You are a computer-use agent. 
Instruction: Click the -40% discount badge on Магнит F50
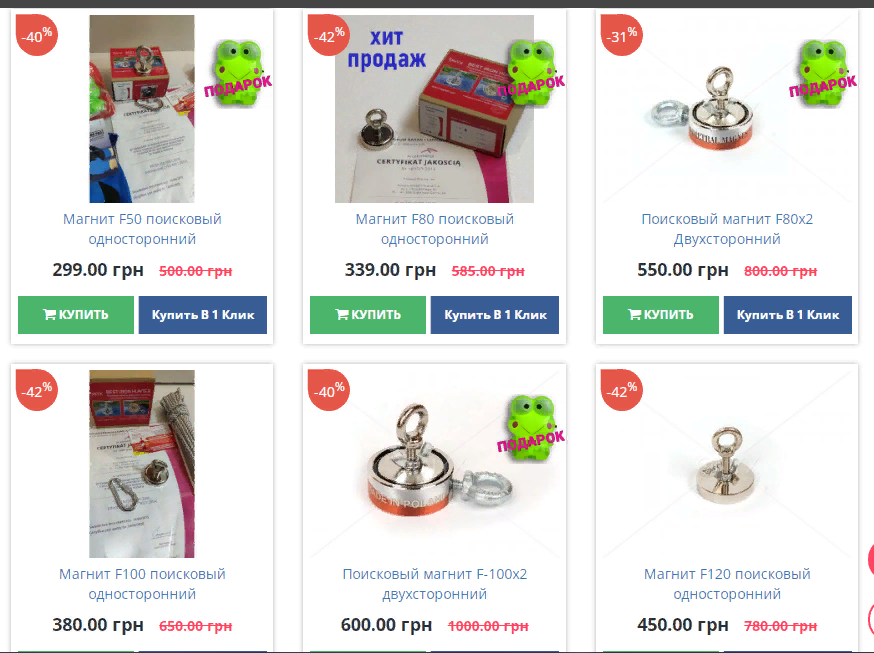[x=37, y=35]
